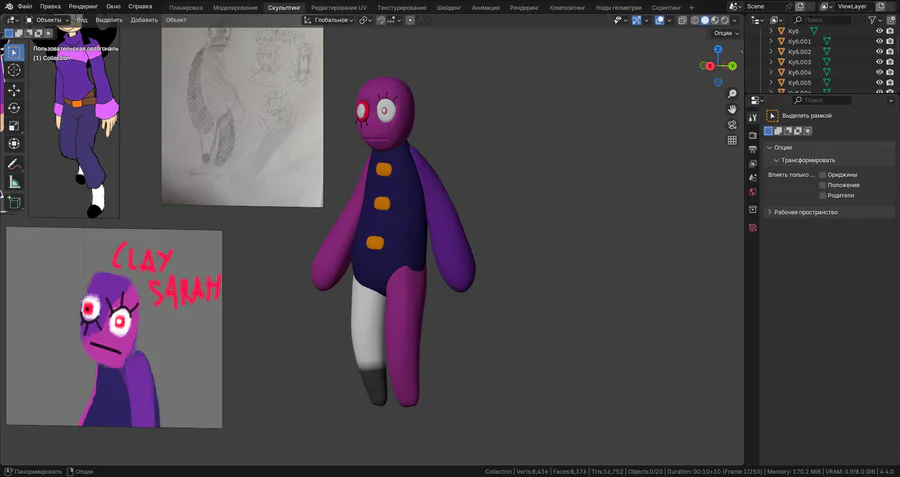Switch viewport to wireframe shading
This screenshot has height=477, width=900.
point(695,20)
